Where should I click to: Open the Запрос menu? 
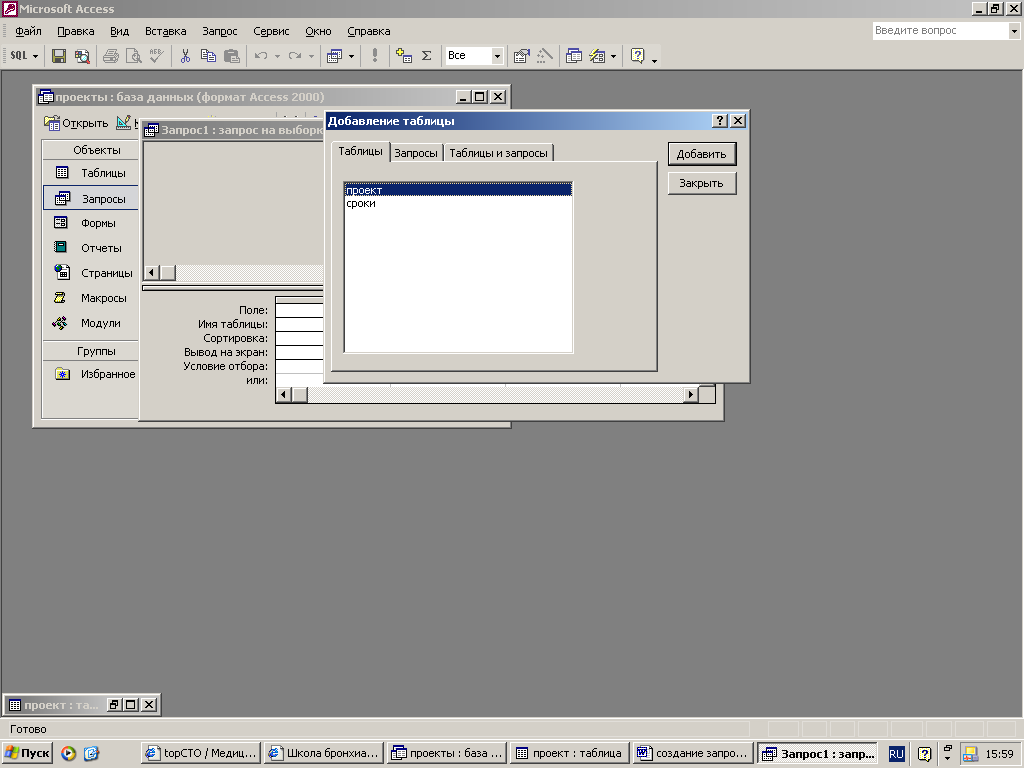coord(219,31)
